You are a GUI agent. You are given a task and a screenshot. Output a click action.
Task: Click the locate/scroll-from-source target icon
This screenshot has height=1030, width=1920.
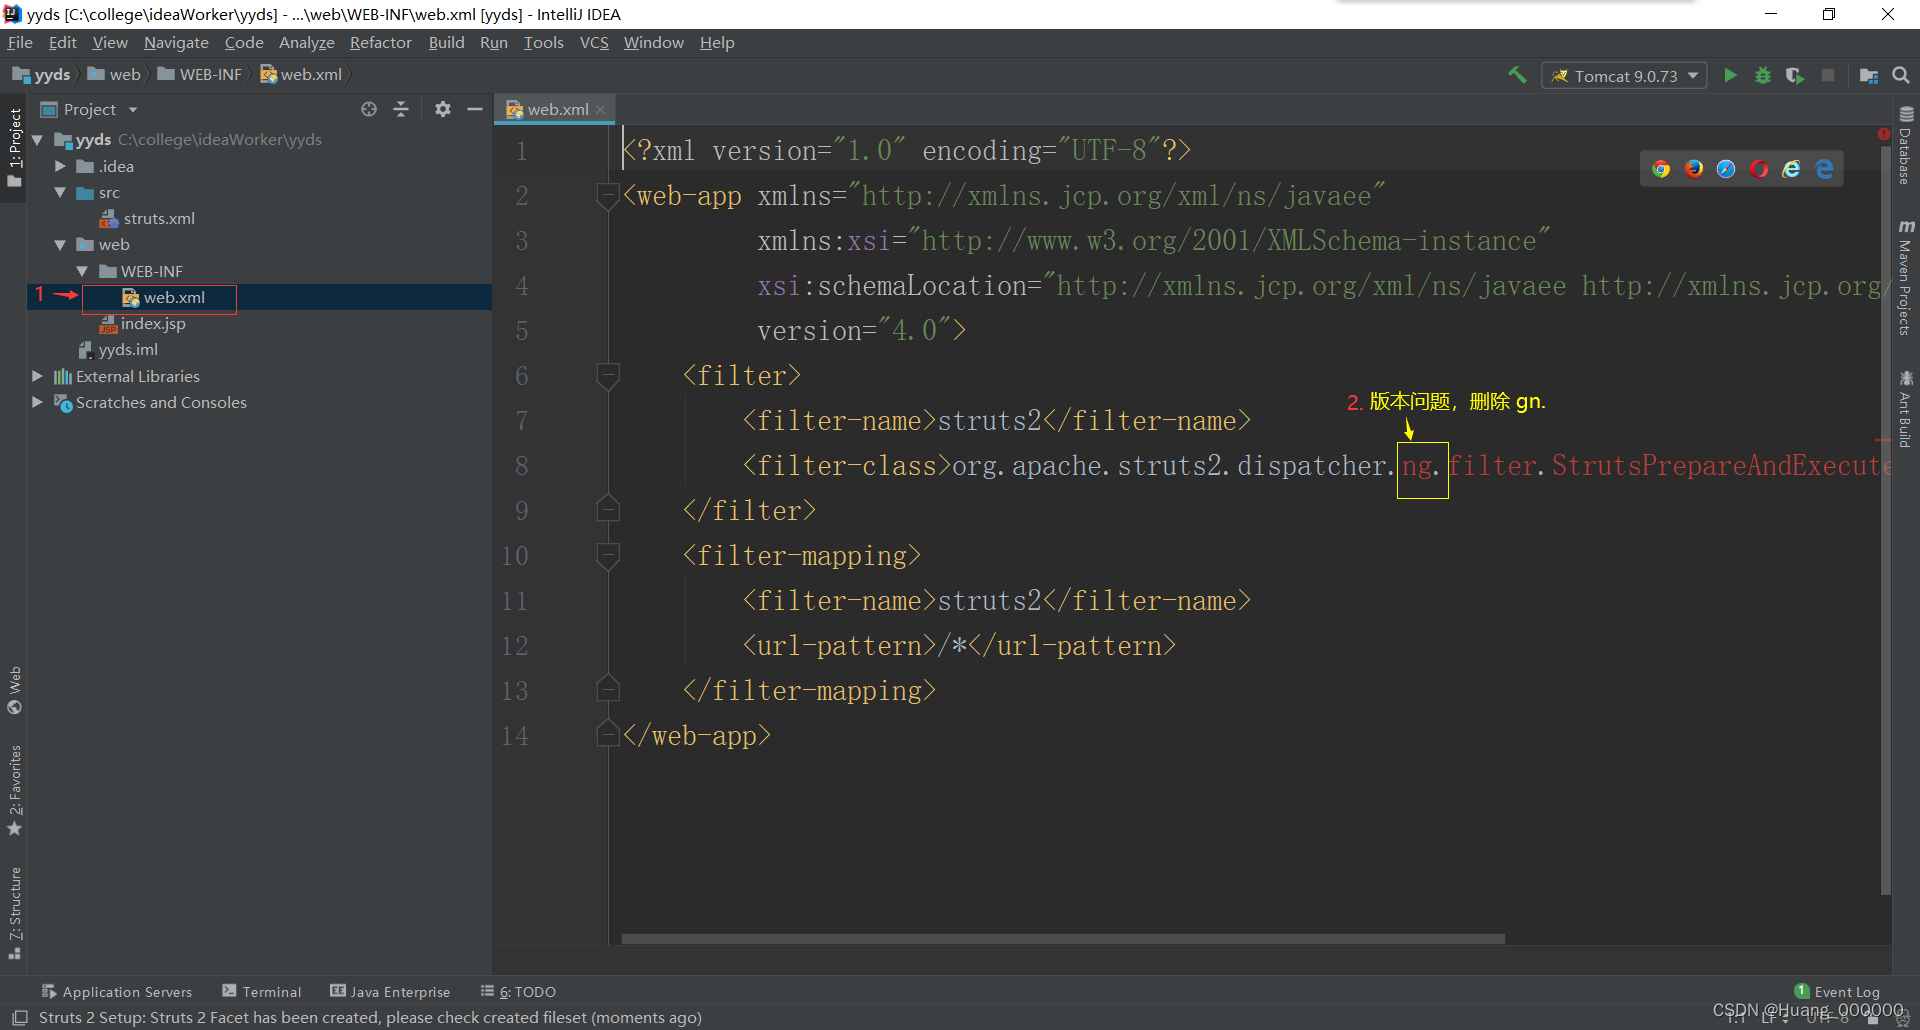point(369,109)
